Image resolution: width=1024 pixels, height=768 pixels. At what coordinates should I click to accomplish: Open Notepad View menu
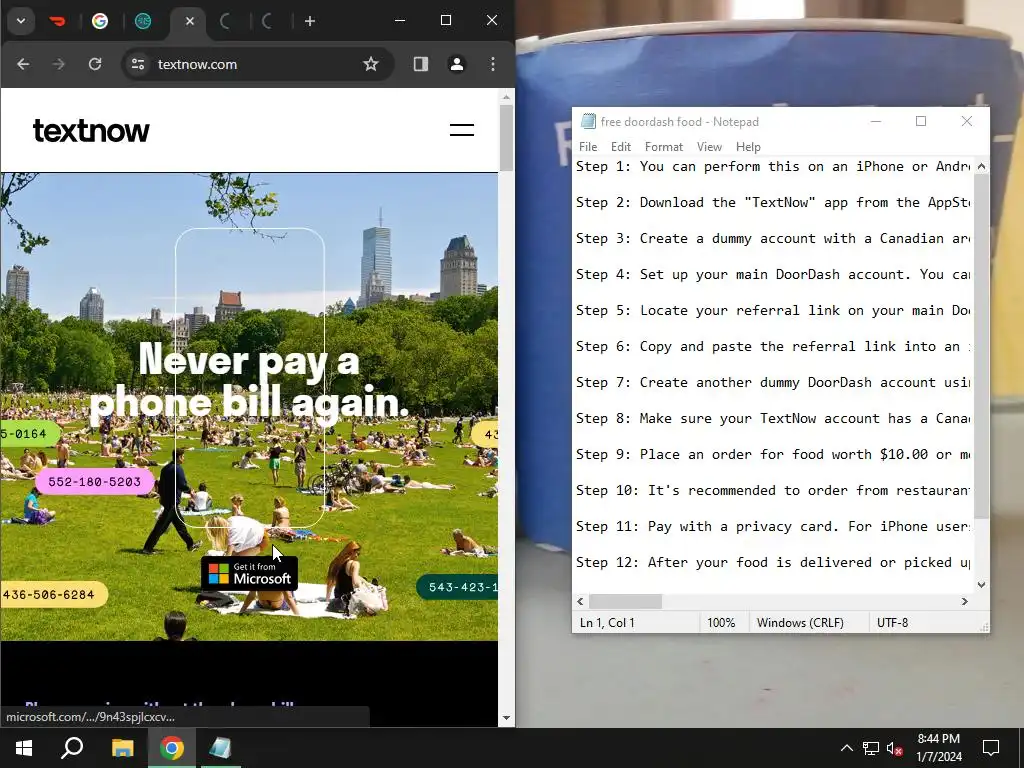(x=709, y=147)
